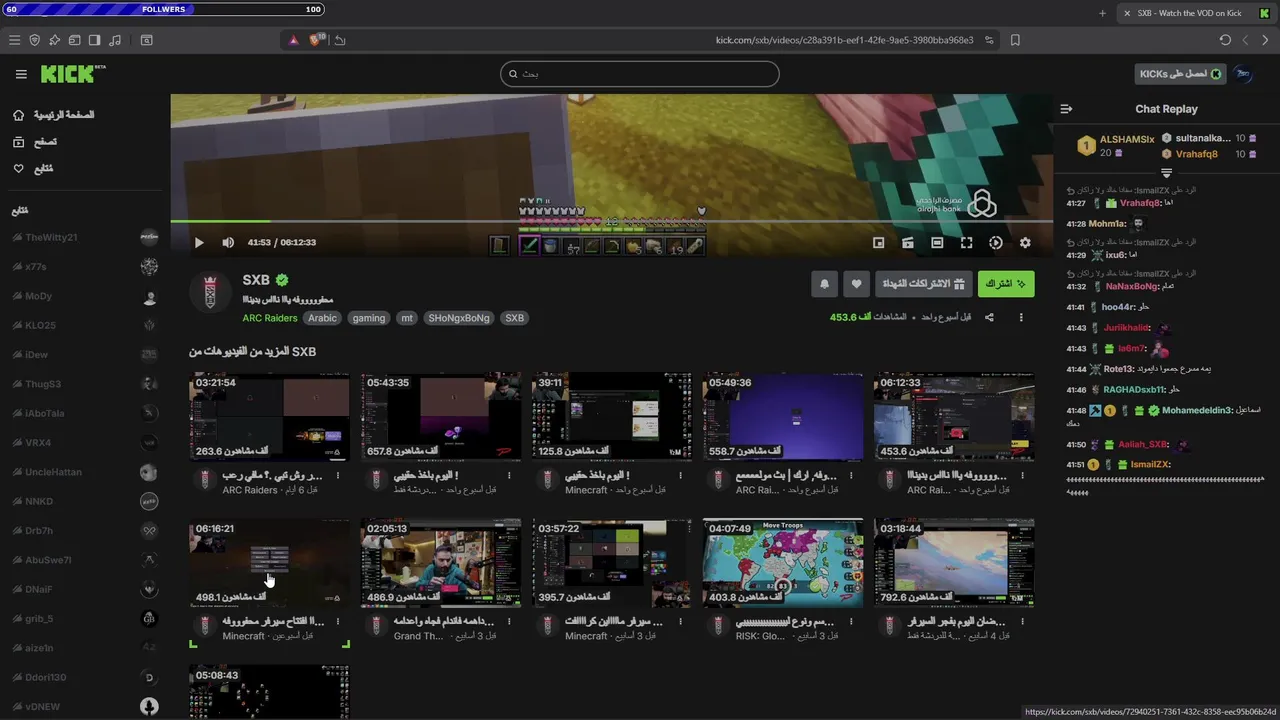This screenshot has width=1280, height=720.
Task: Open the browser tab search icon
Action: point(146,40)
